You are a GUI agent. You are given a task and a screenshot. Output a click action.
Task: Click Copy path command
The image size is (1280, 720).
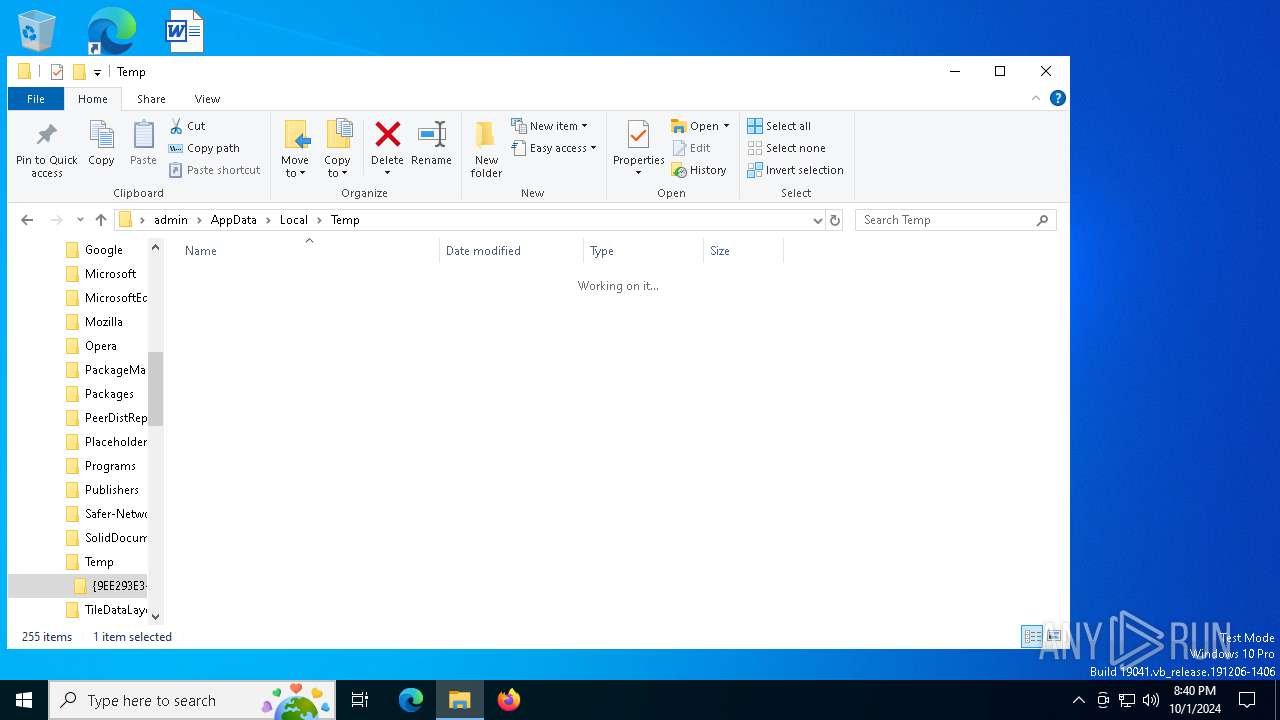pos(205,148)
